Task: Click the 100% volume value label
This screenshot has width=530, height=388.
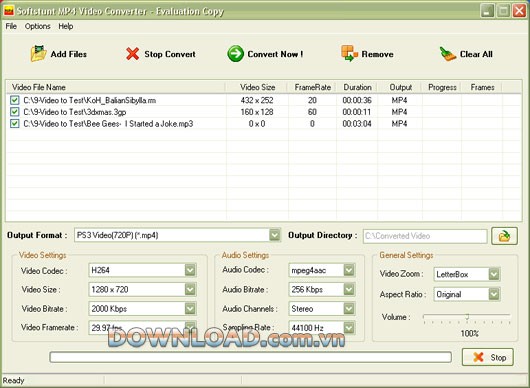Action: [469, 334]
